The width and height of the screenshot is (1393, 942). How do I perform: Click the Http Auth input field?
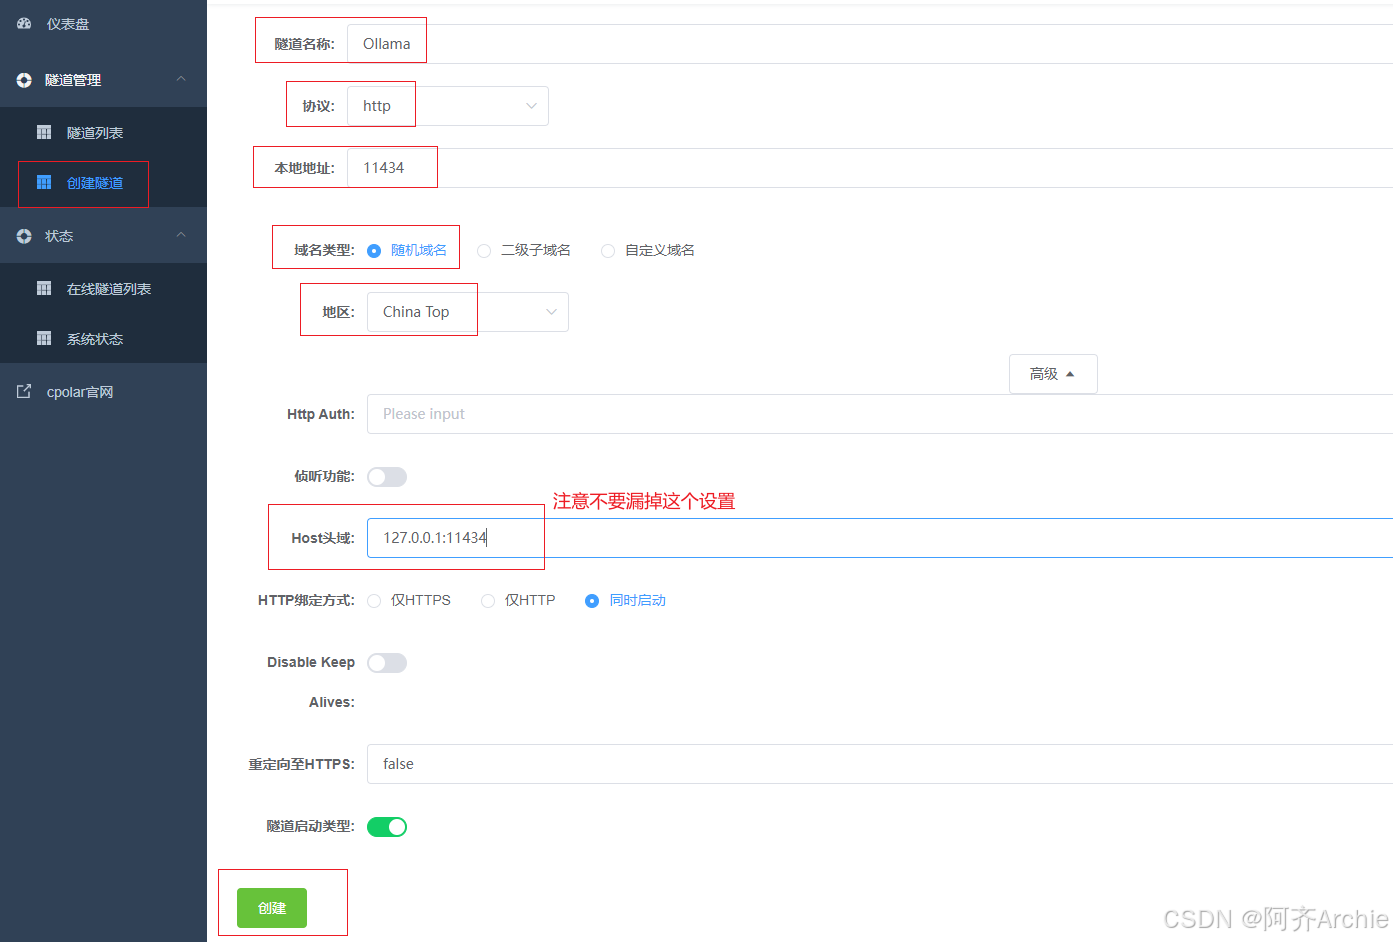tap(880, 414)
